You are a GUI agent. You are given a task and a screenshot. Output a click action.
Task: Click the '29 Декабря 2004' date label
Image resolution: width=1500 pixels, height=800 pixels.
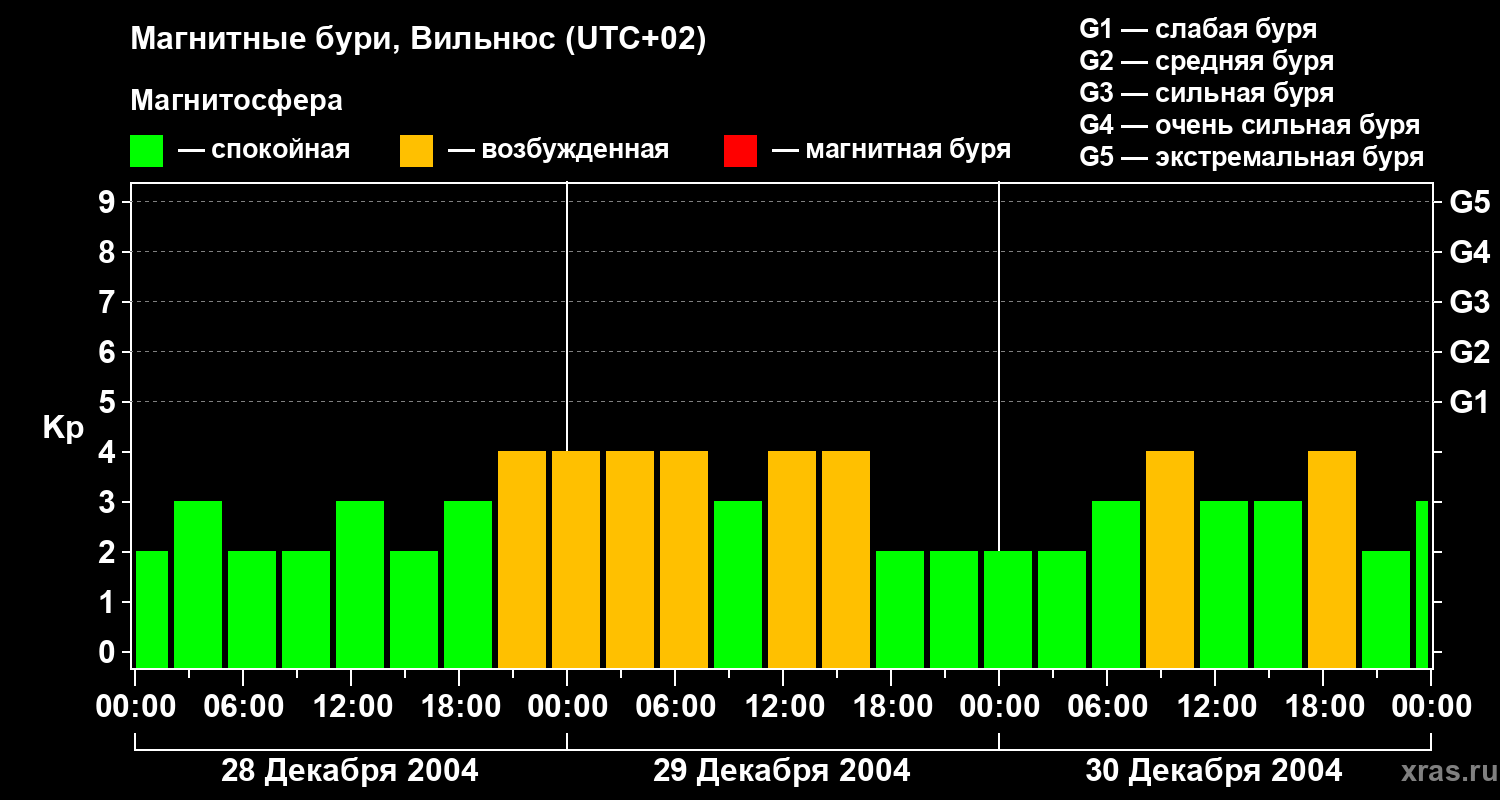781,771
